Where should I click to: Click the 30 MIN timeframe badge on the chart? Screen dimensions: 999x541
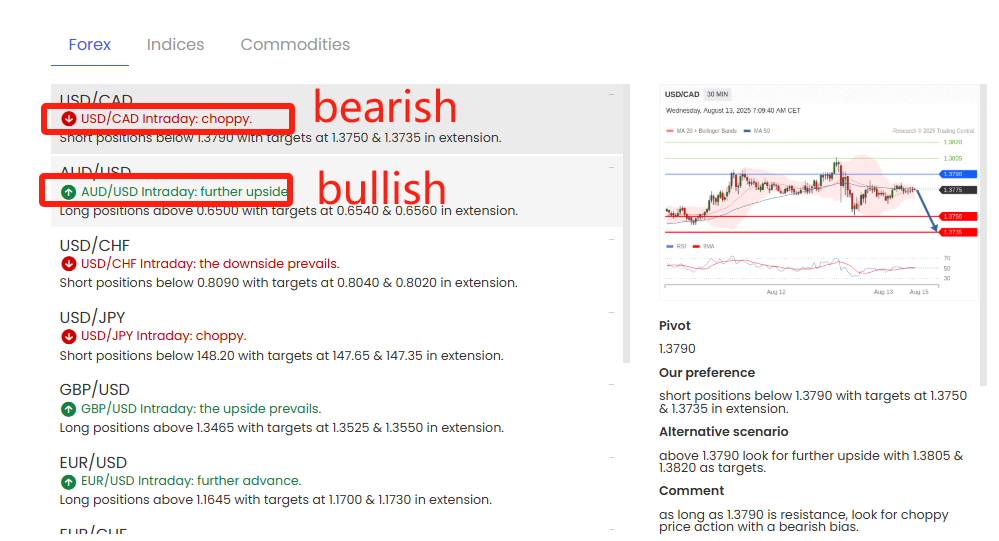coord(717,94)
